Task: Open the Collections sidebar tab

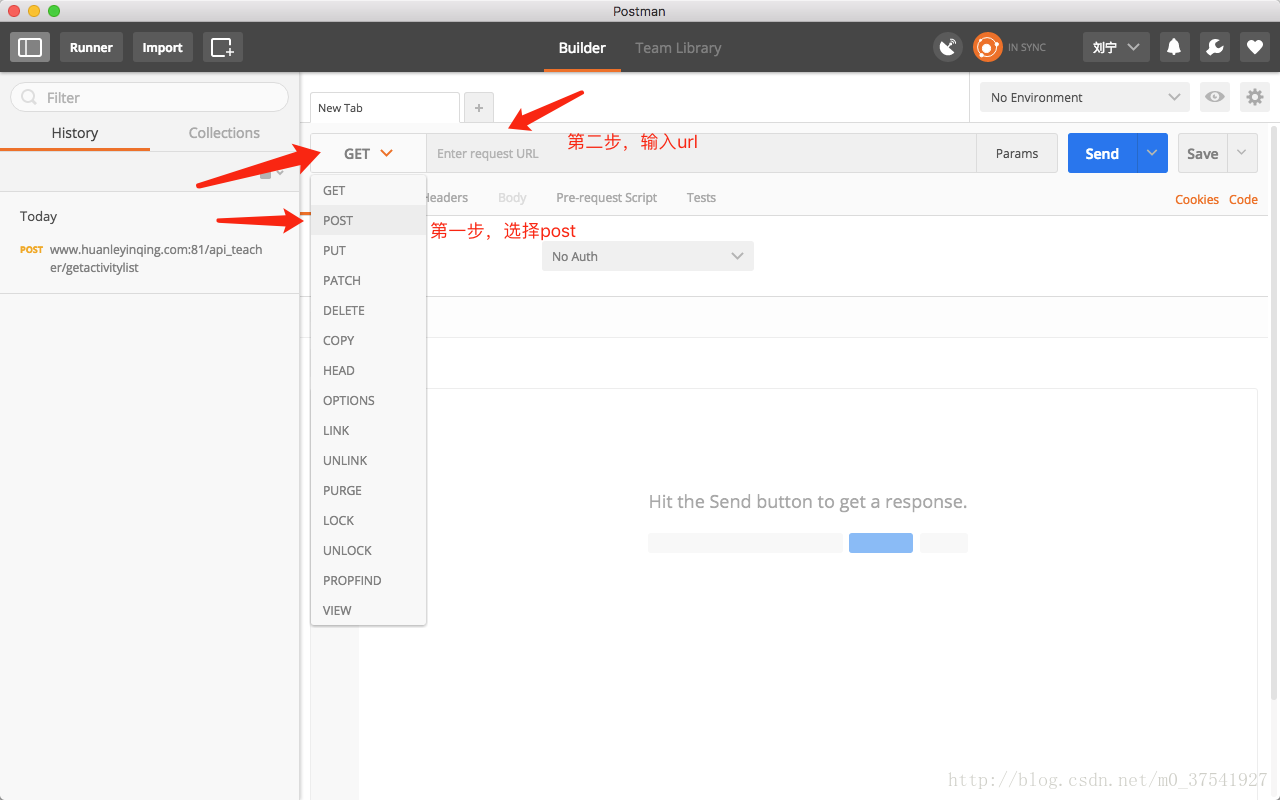Action: pos(224,133)
